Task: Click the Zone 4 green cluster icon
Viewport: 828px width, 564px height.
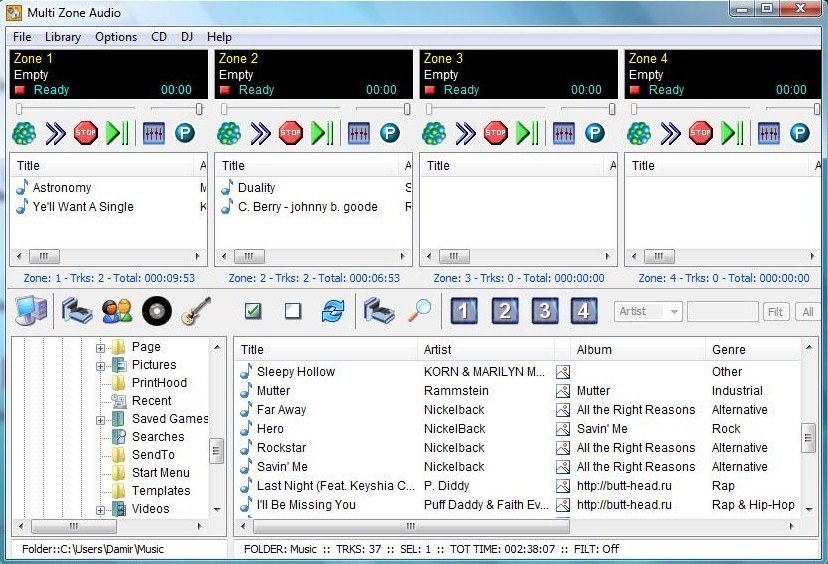Action: pos(639,133)
